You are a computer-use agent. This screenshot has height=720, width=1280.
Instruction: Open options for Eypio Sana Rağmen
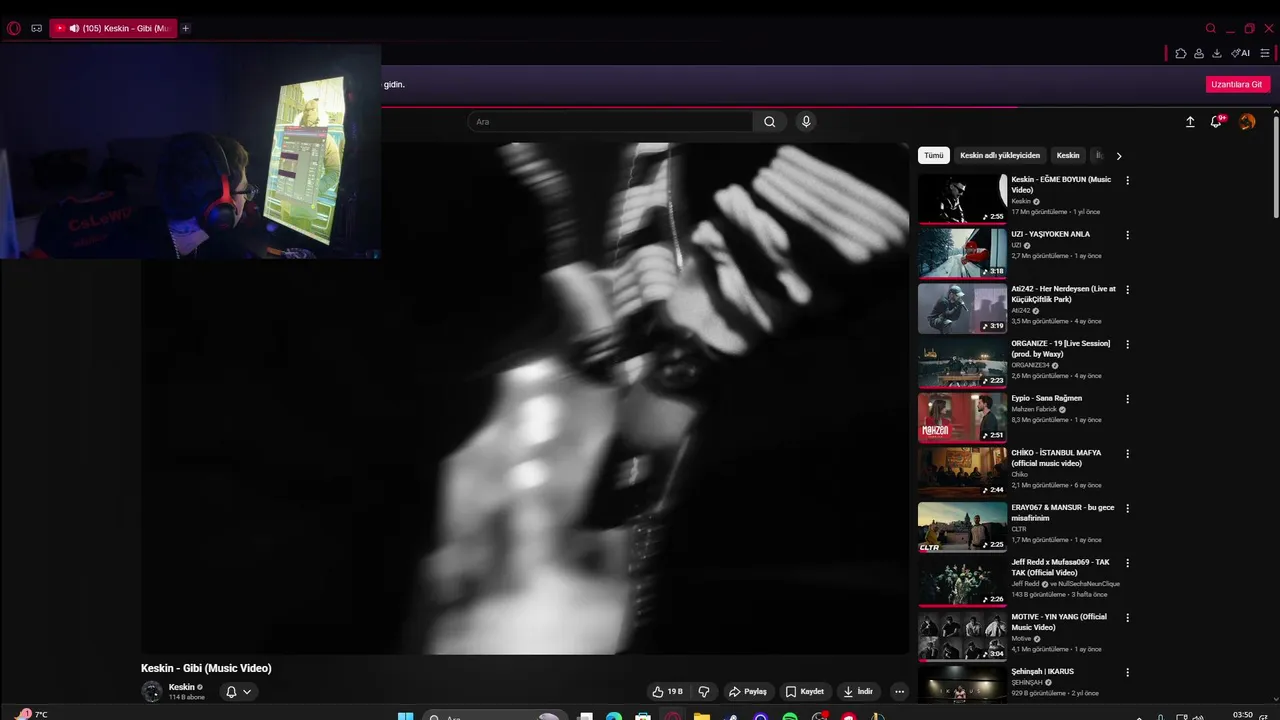(1128, 399)
